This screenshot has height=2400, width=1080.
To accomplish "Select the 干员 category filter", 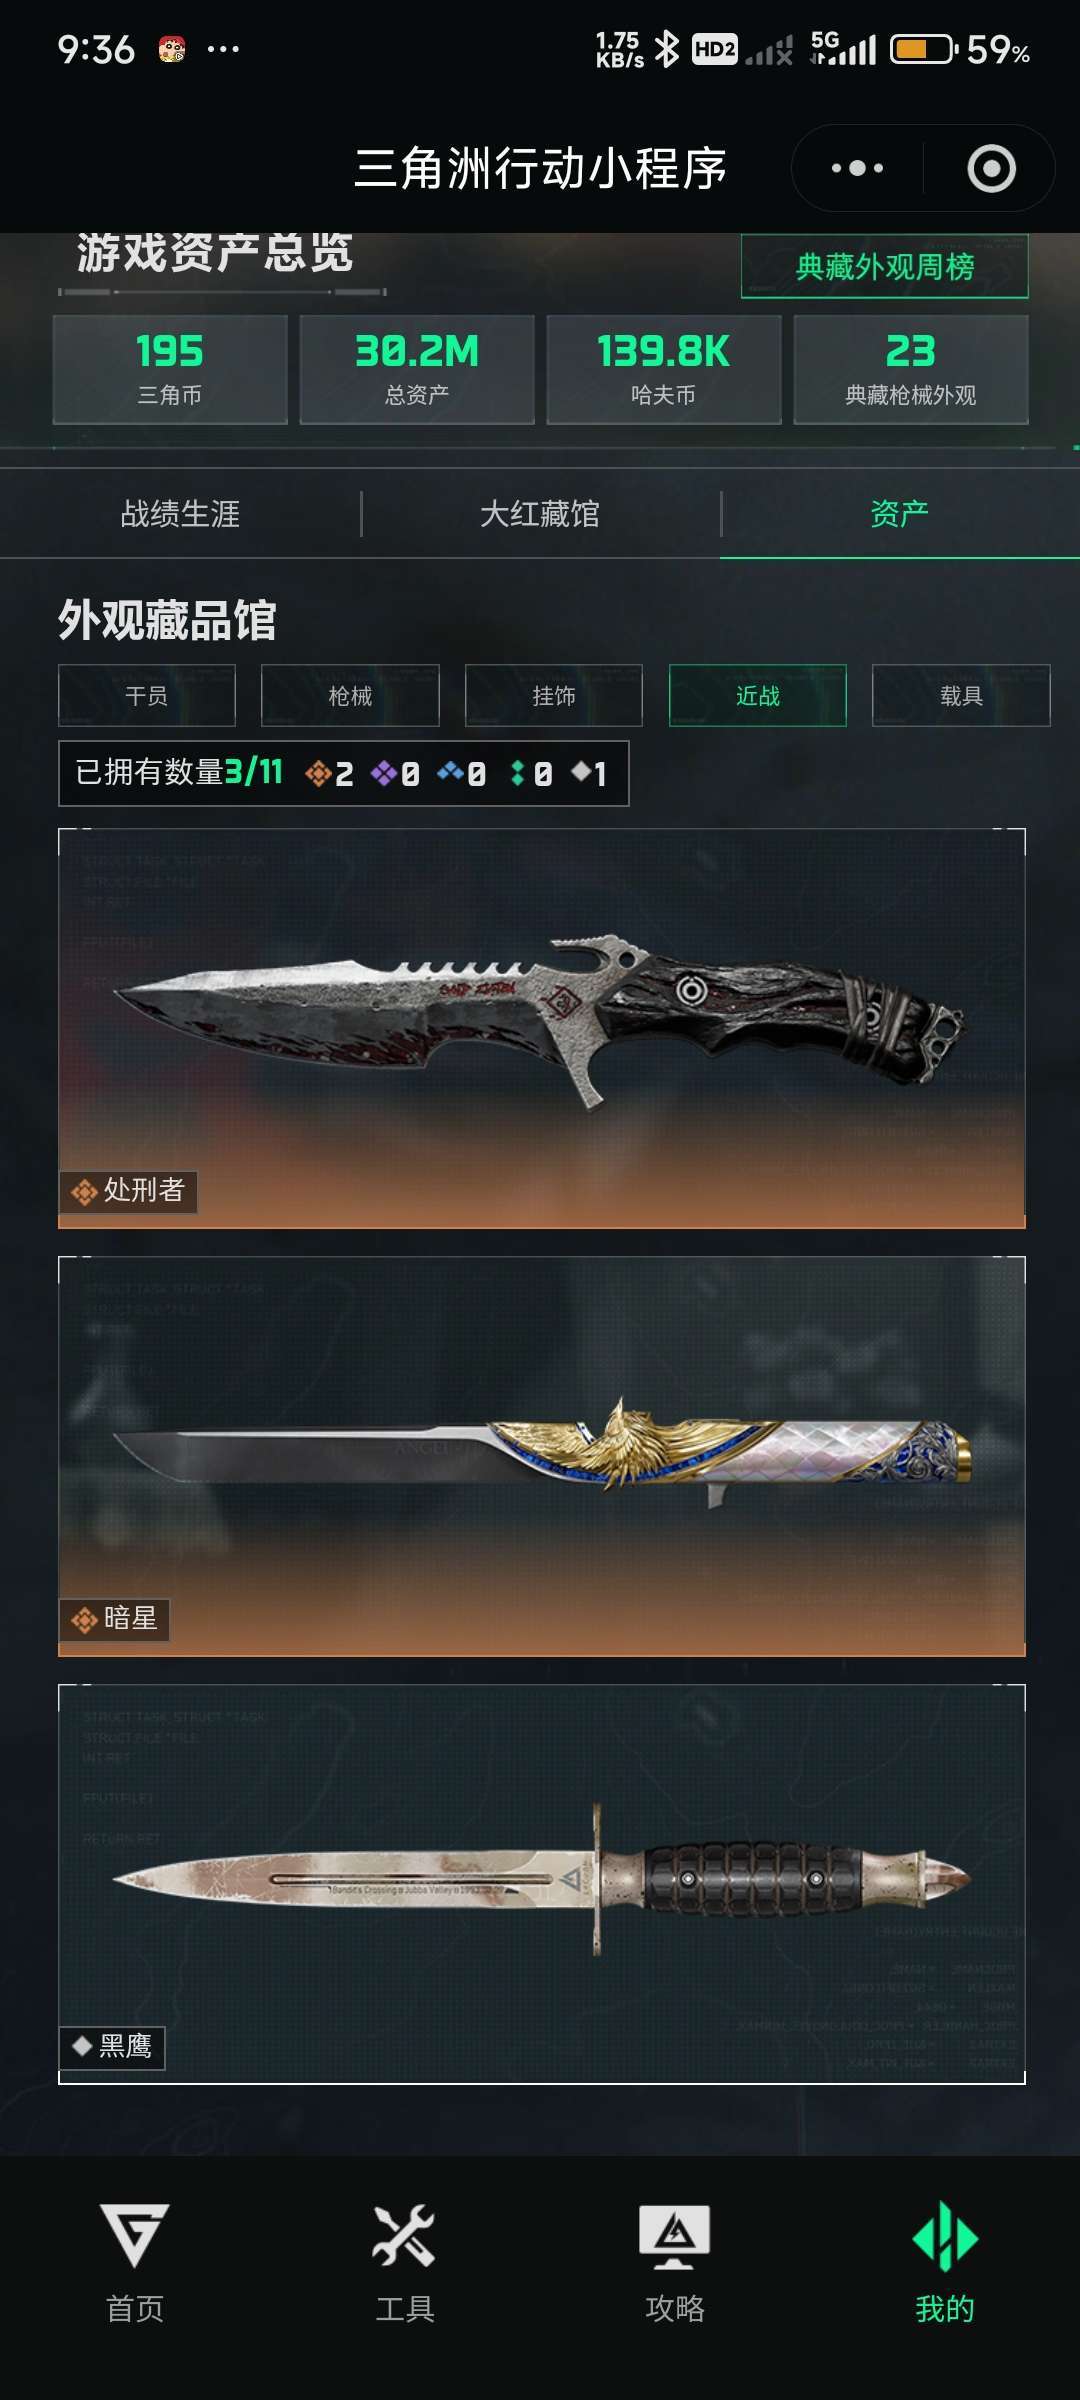I will pyautogui.click(x=147, y=695).
